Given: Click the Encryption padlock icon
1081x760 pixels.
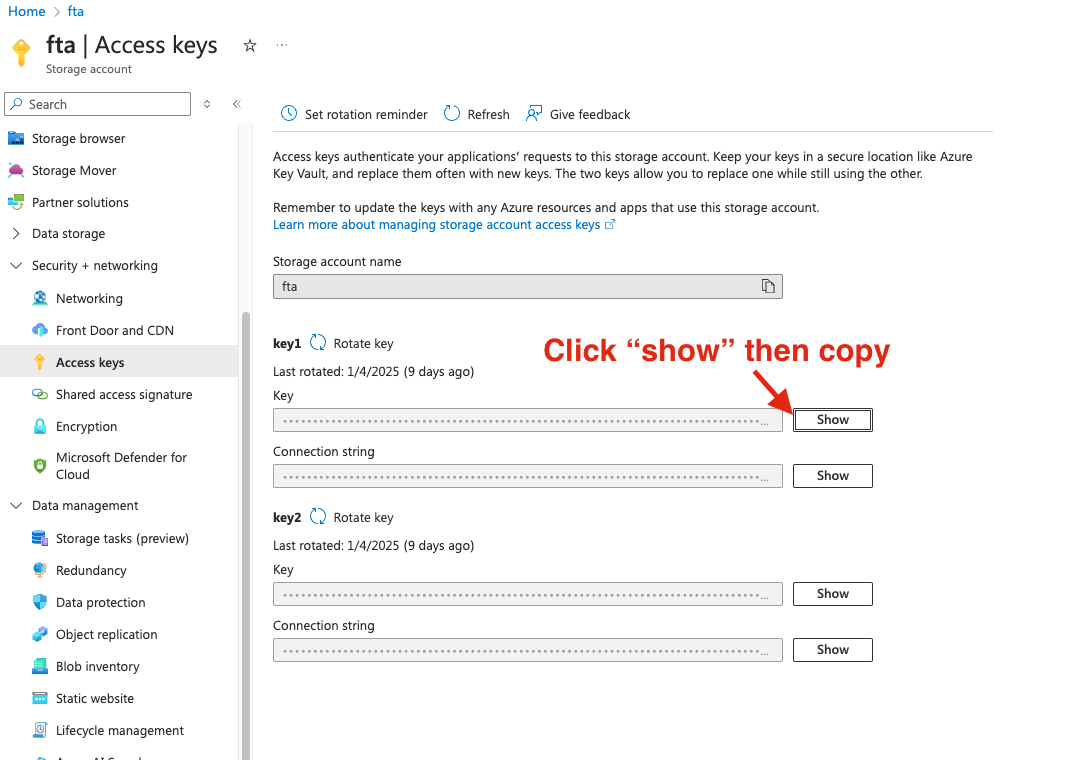Looking at the screenshot, I should (40, 426).
